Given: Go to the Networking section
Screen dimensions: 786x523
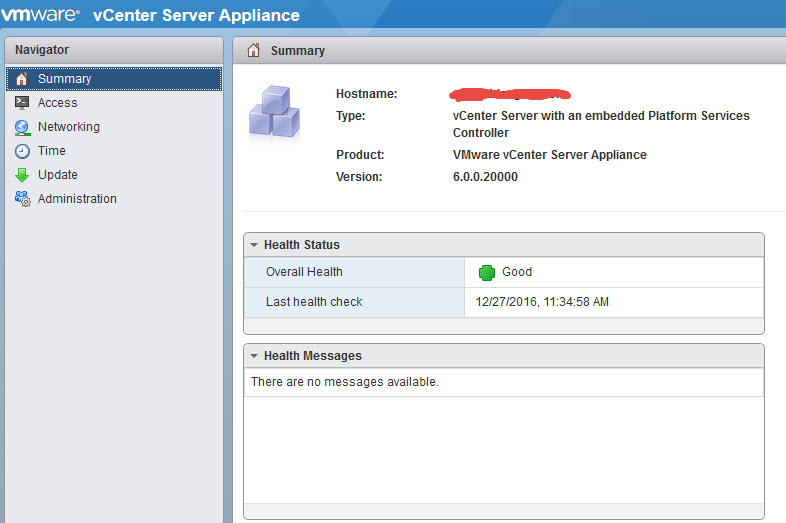Looking at the screenshot, I should (114, 127).
